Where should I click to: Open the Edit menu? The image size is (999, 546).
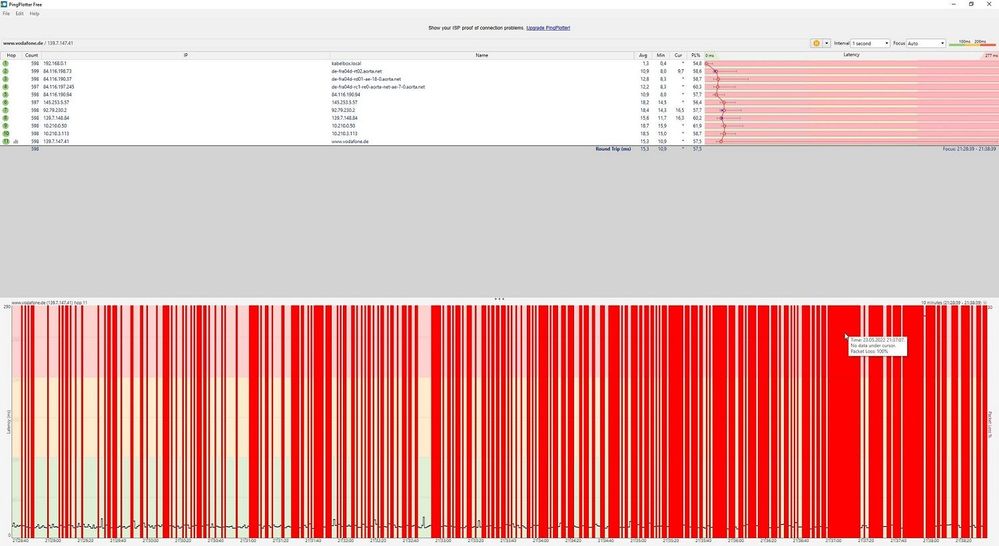coord(20,13)
